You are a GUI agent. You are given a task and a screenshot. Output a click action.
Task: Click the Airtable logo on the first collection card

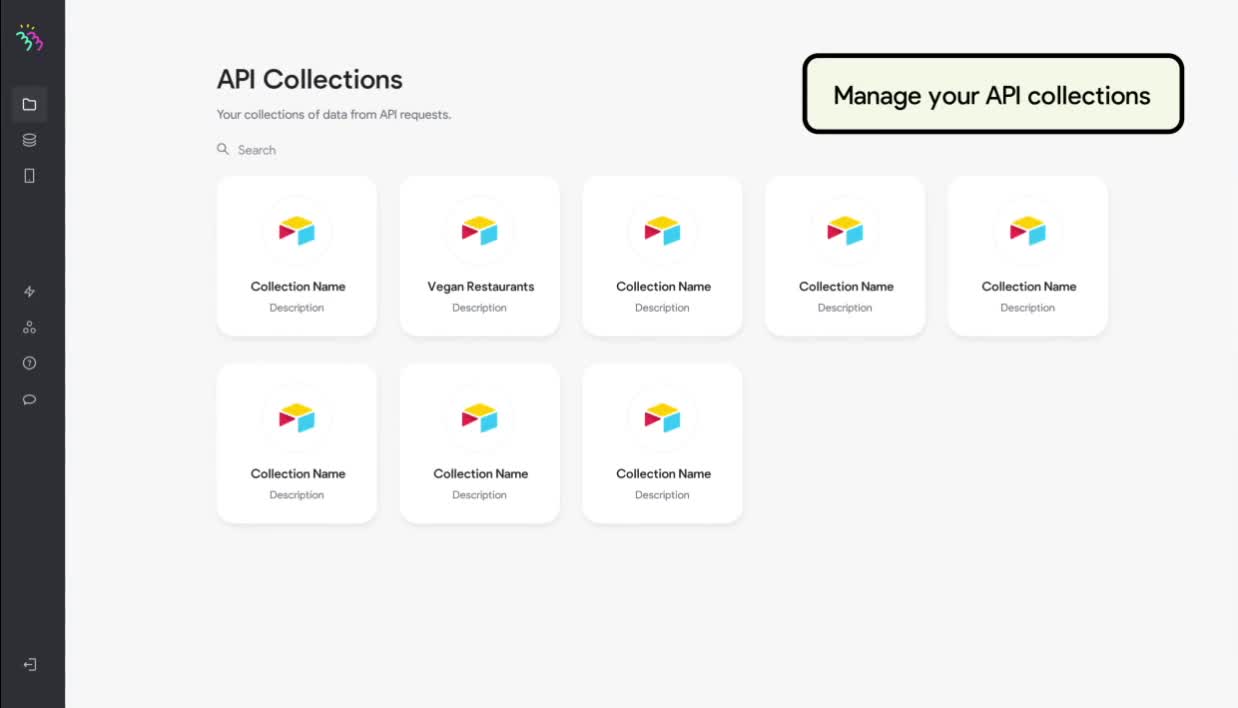[x=296, y=229]
